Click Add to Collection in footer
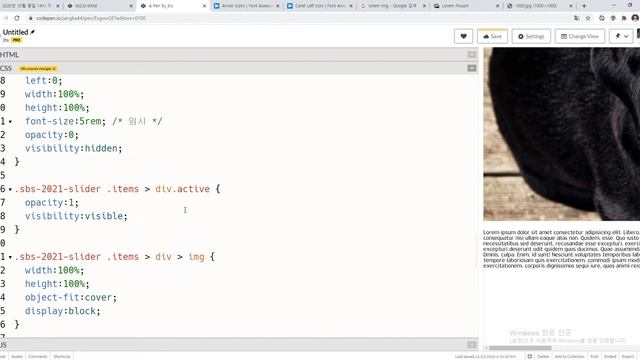This screenshot has width=640, height=360. [x=570, y=356]
